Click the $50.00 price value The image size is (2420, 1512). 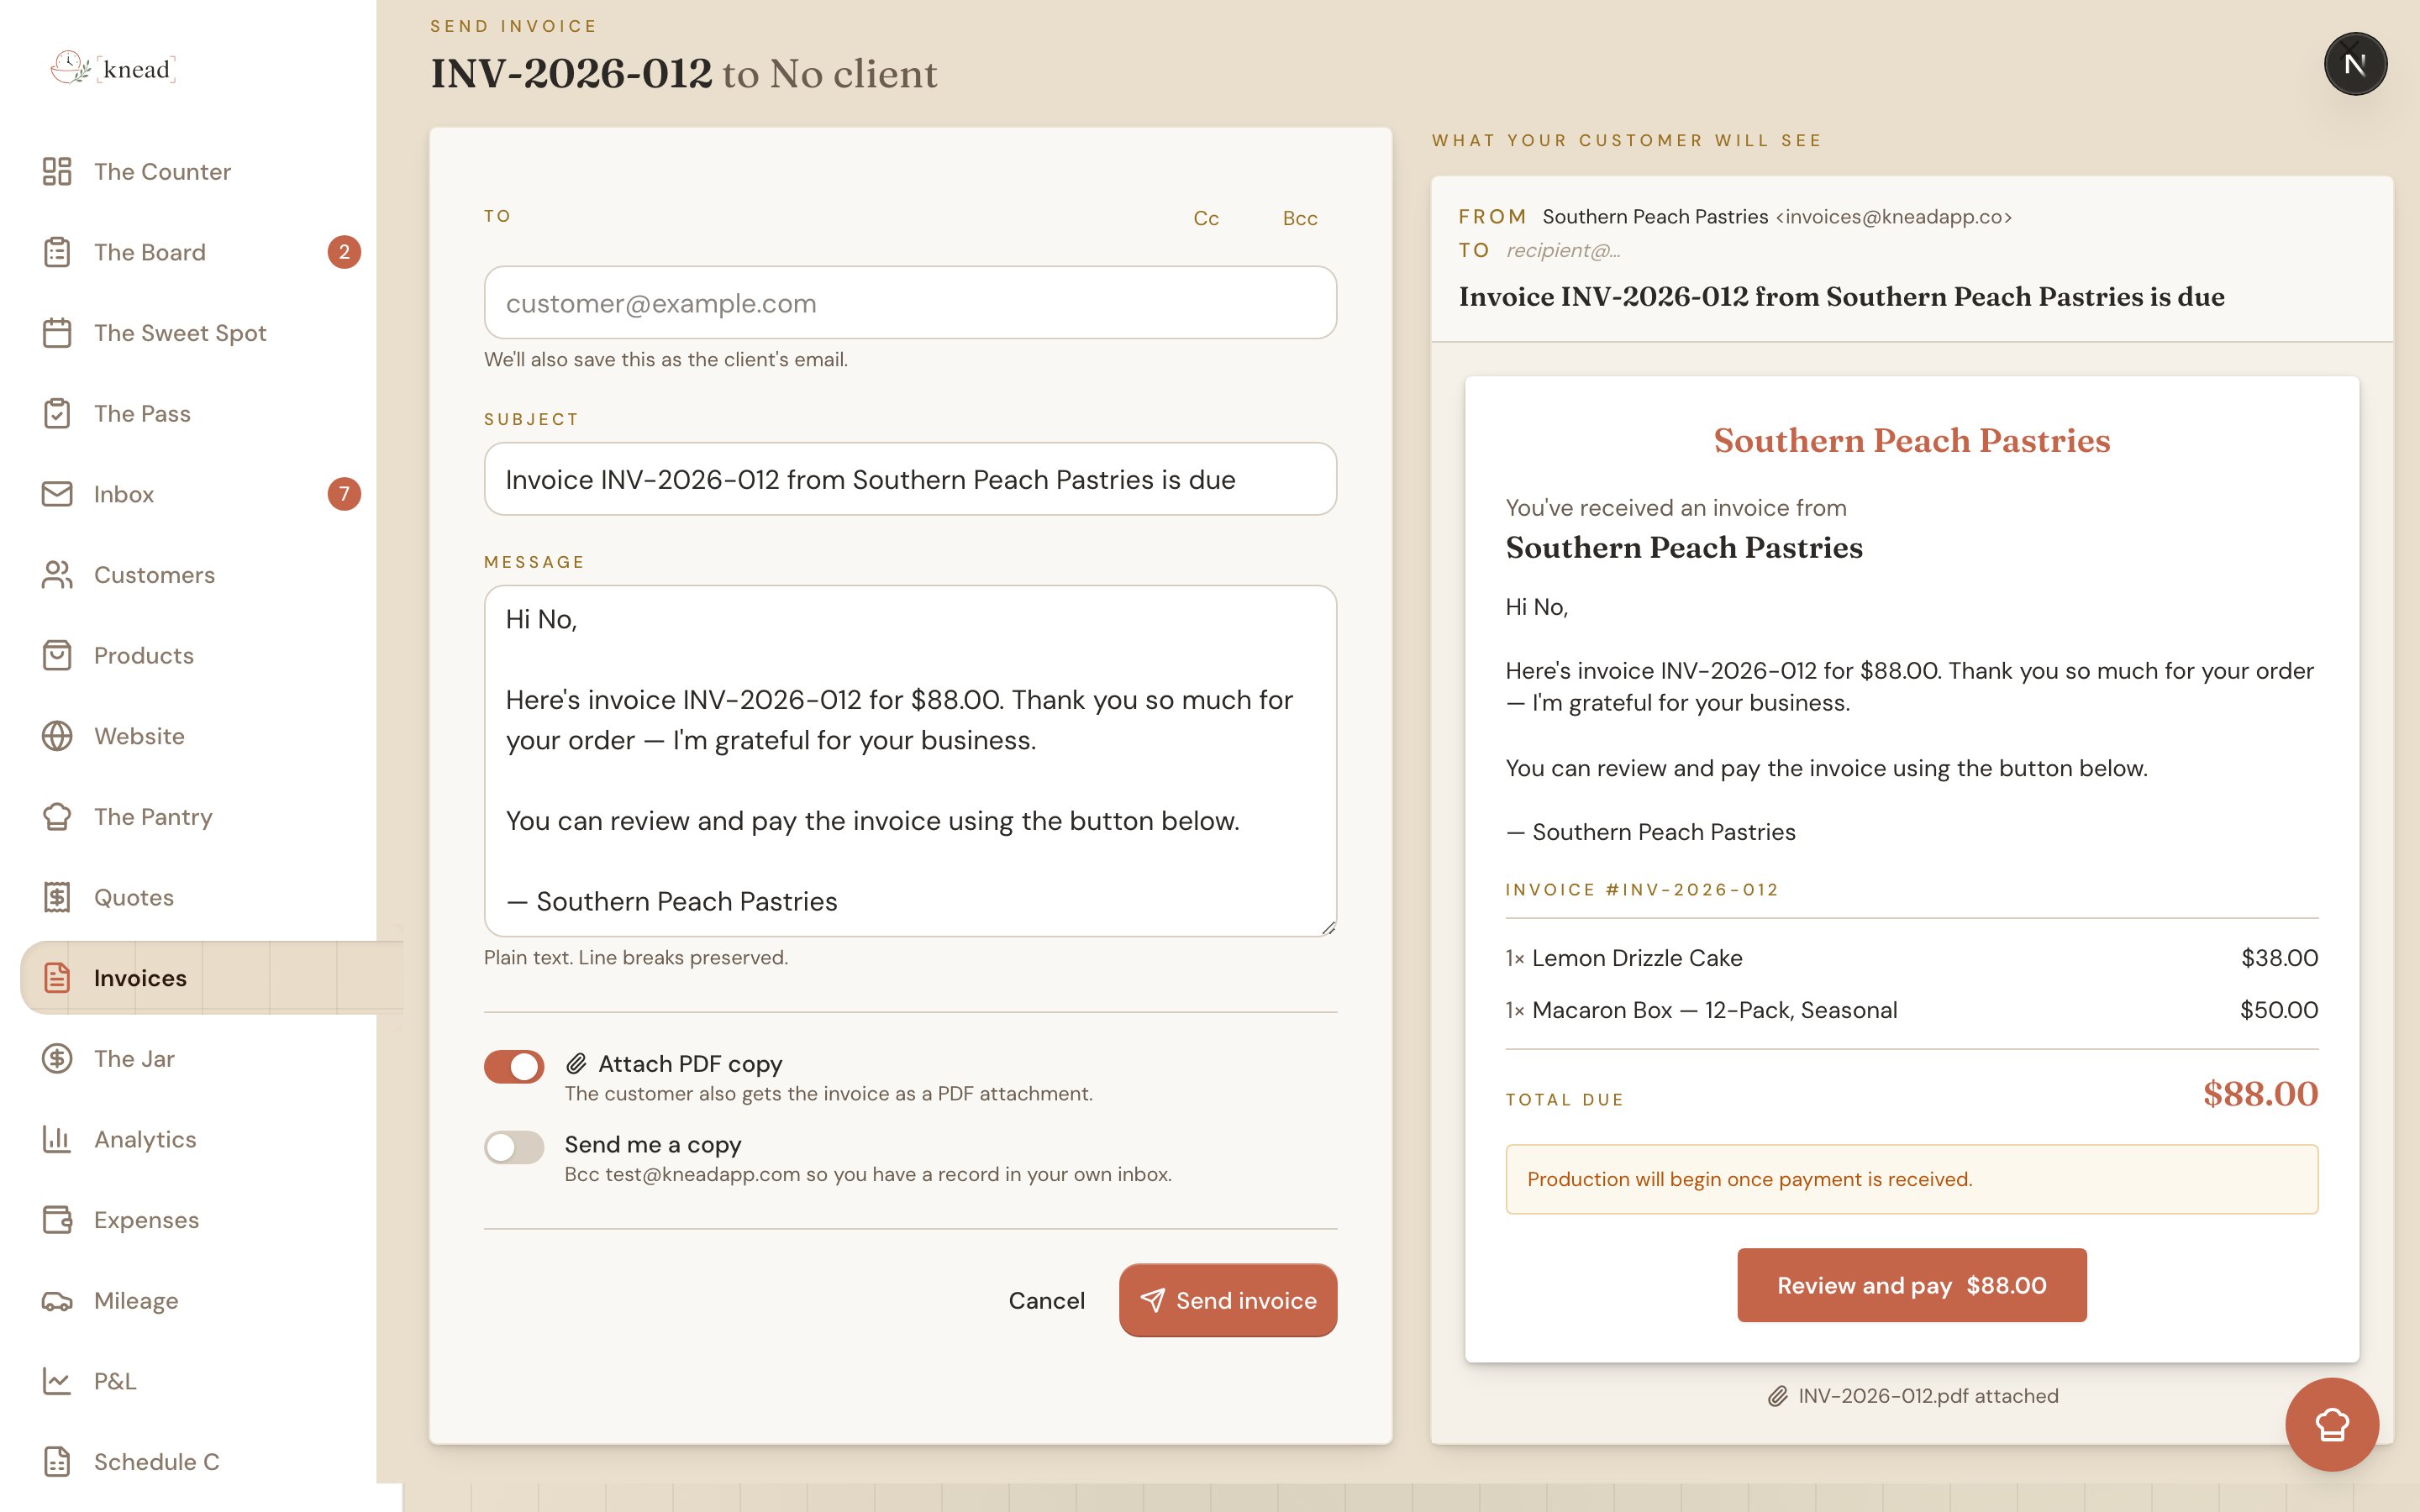2279,1010
